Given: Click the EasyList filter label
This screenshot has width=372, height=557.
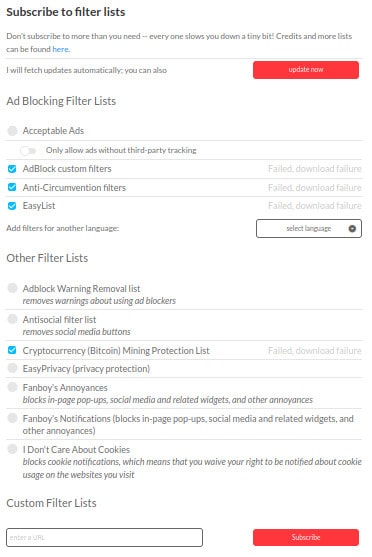Looking at the screenshot, I should click(x=39, y=206).
